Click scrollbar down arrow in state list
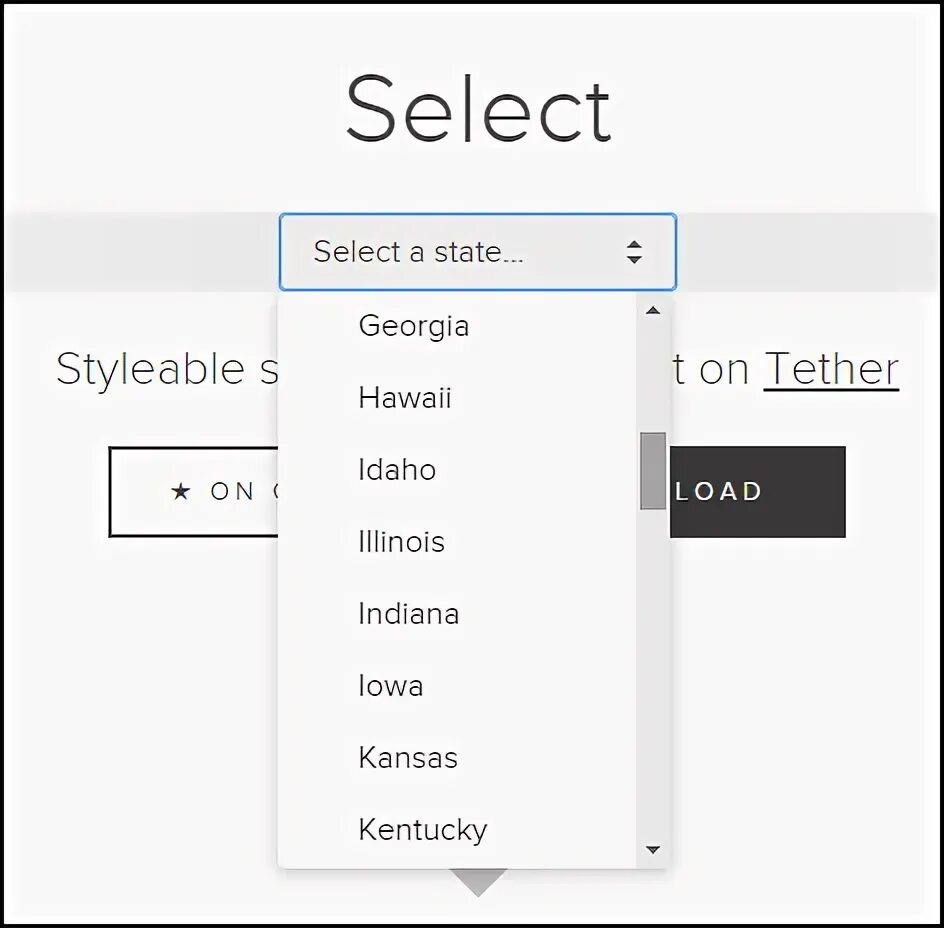This screenshot has height=928, width=944. coord(653,850)
